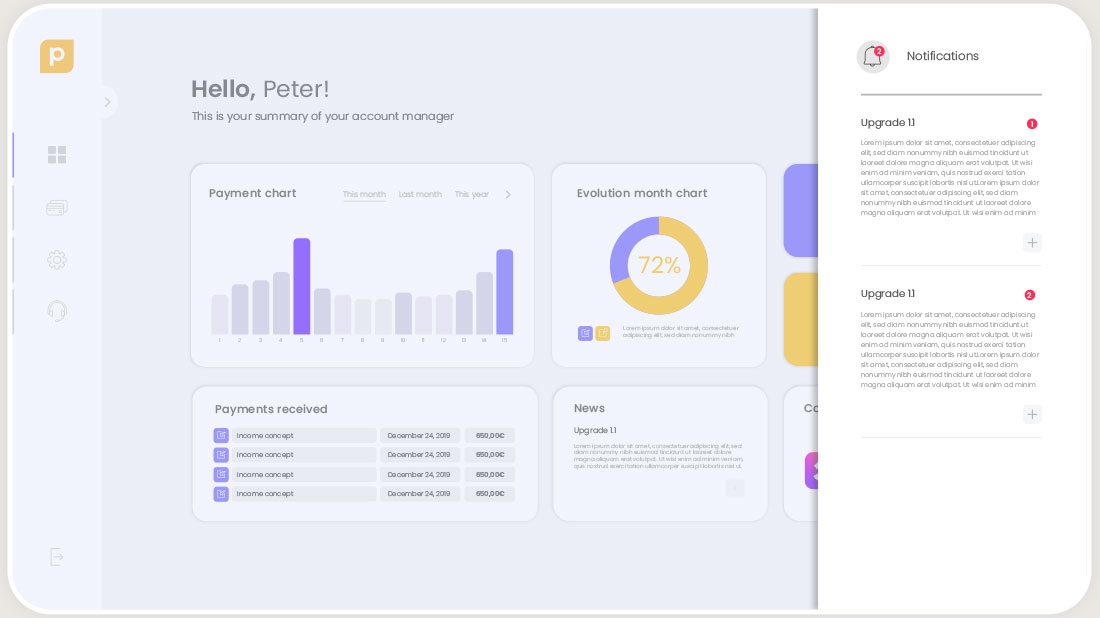
Task: Expand first Upgrade 1.1 notification with plus
Action: tap(1032, 242)
